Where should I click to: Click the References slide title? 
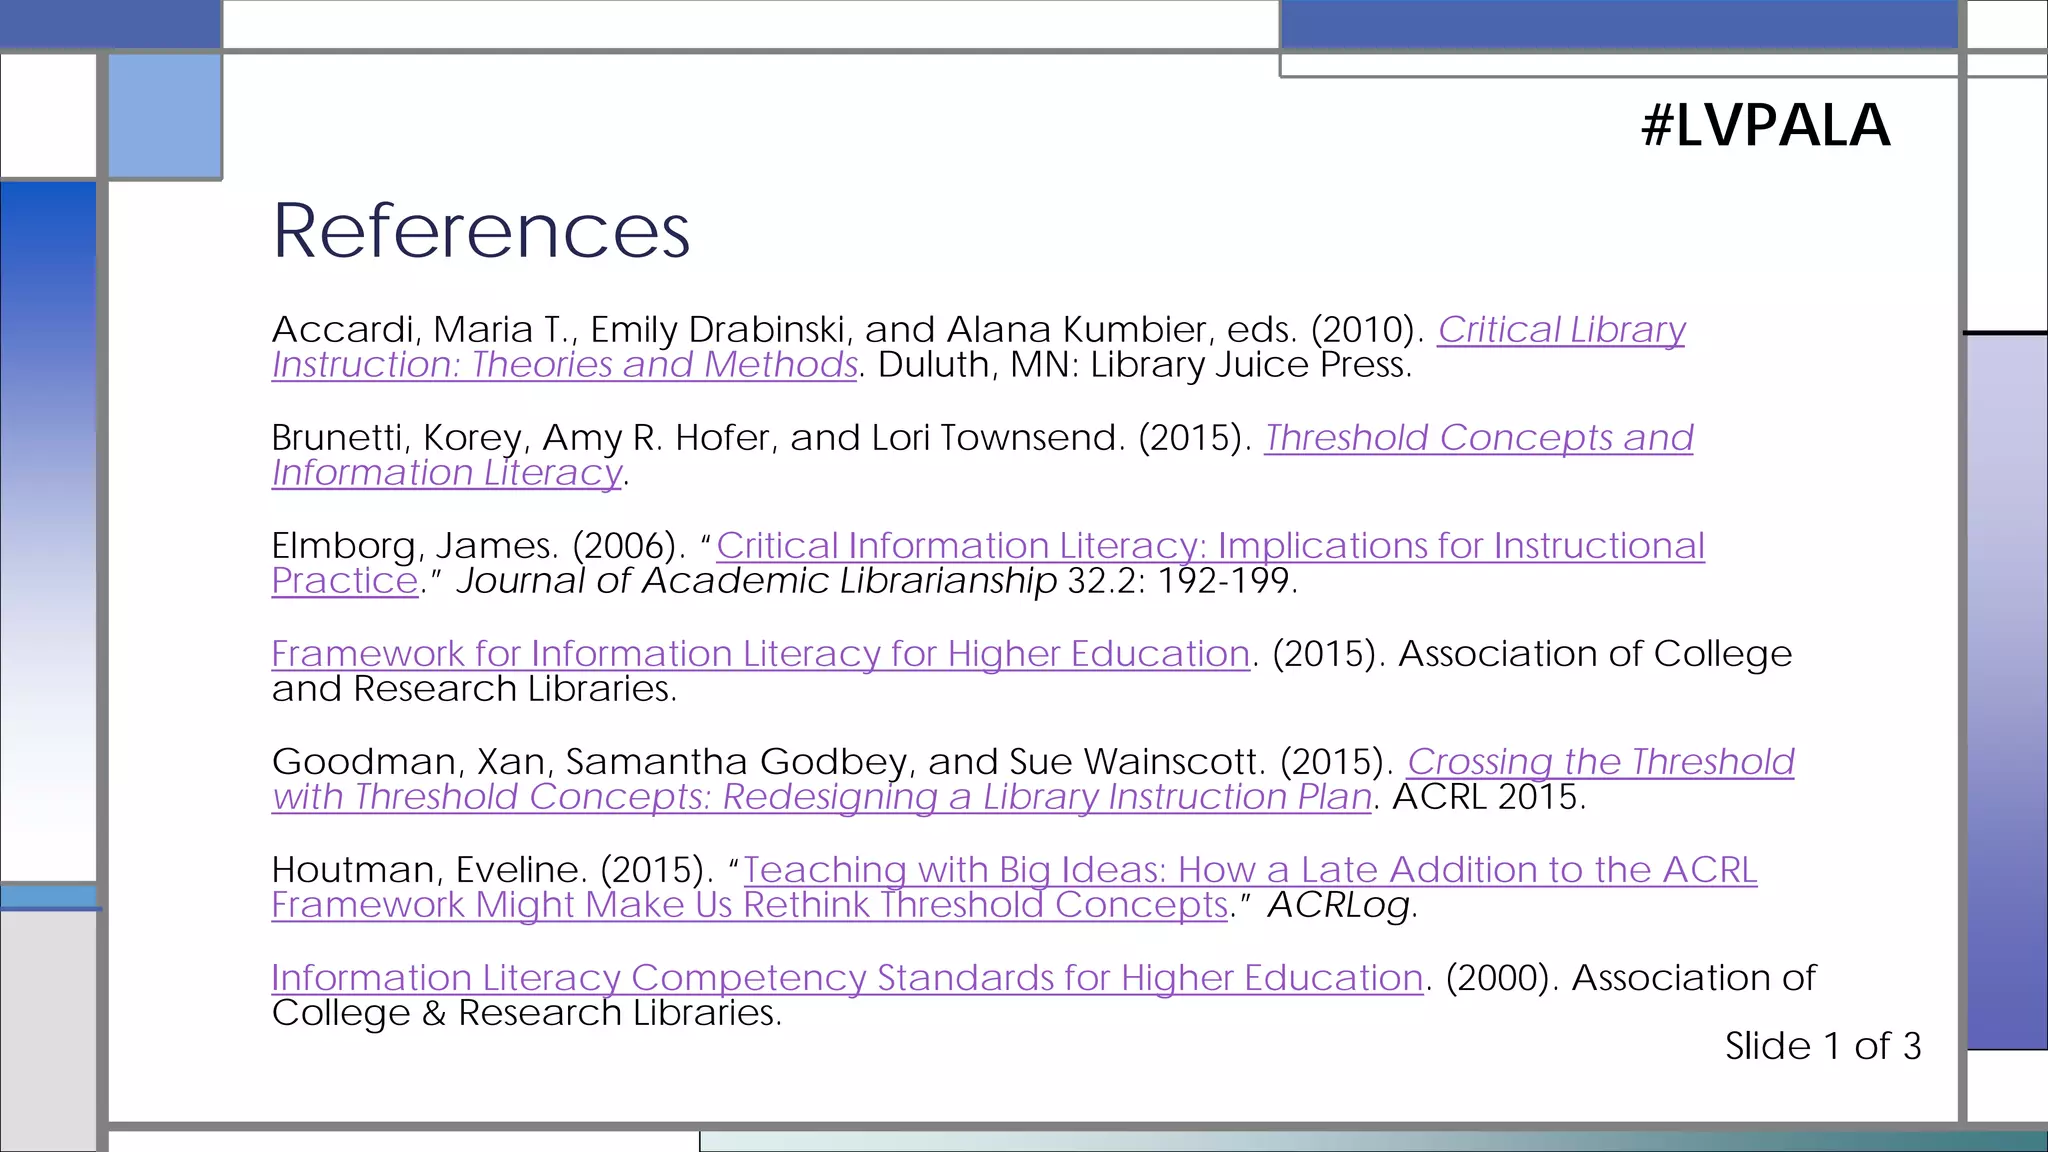tap(481, 231)
